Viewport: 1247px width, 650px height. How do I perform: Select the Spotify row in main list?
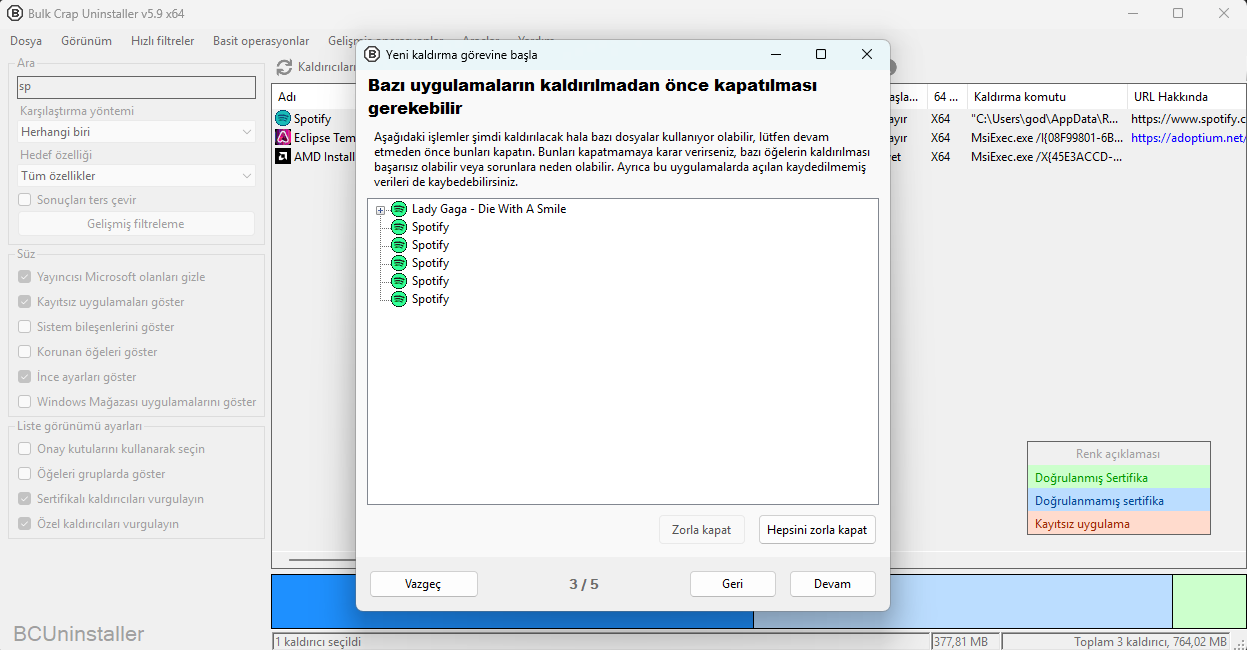312,118
